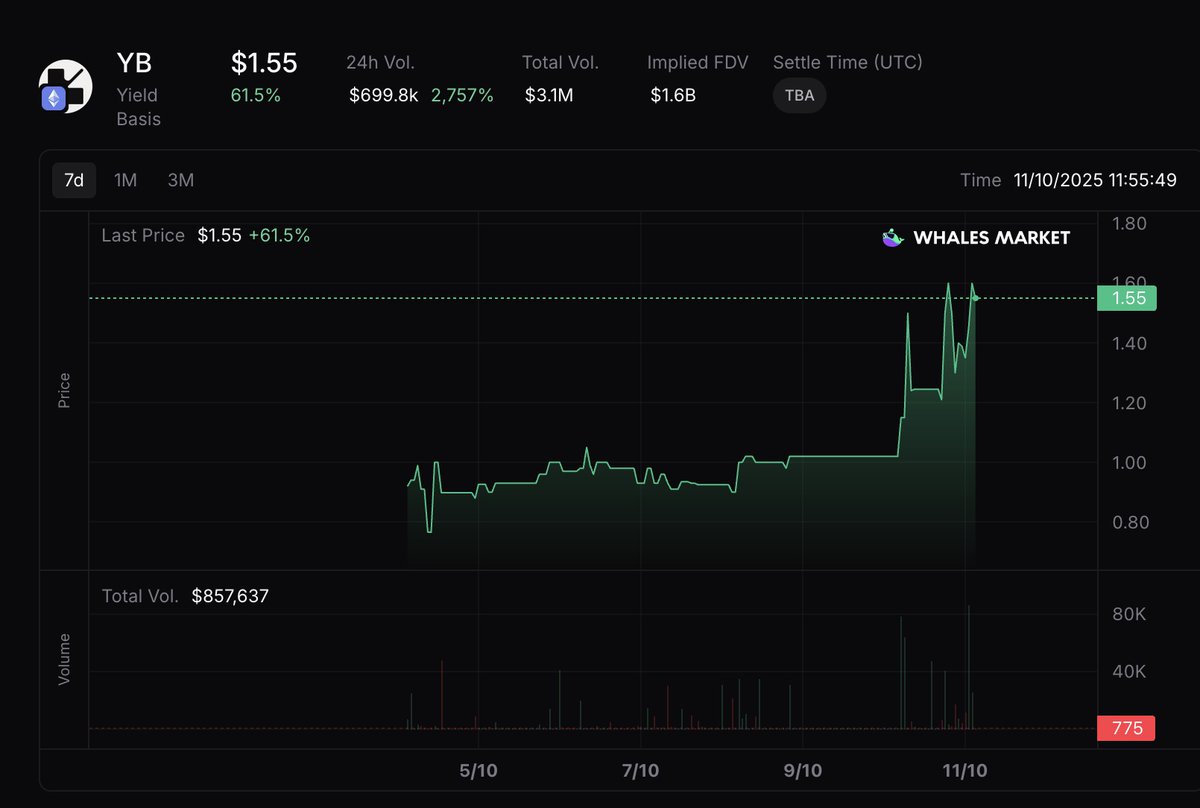Click the +61.5% chart change readout
Viewport: 1200px width, 808px height.
280,236
